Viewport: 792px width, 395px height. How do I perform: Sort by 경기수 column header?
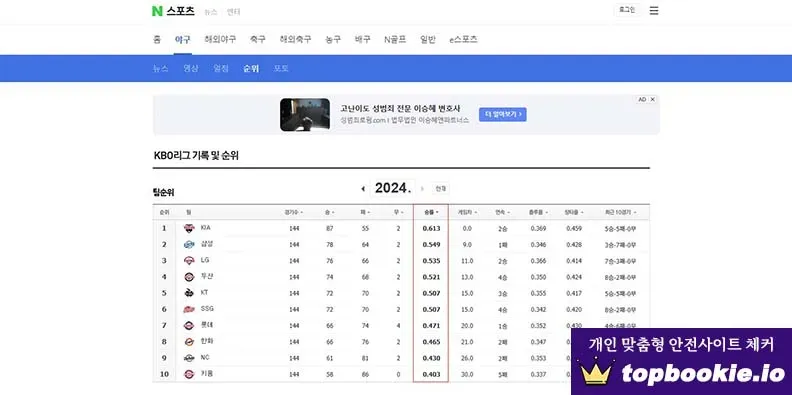(x=293, y=213)
